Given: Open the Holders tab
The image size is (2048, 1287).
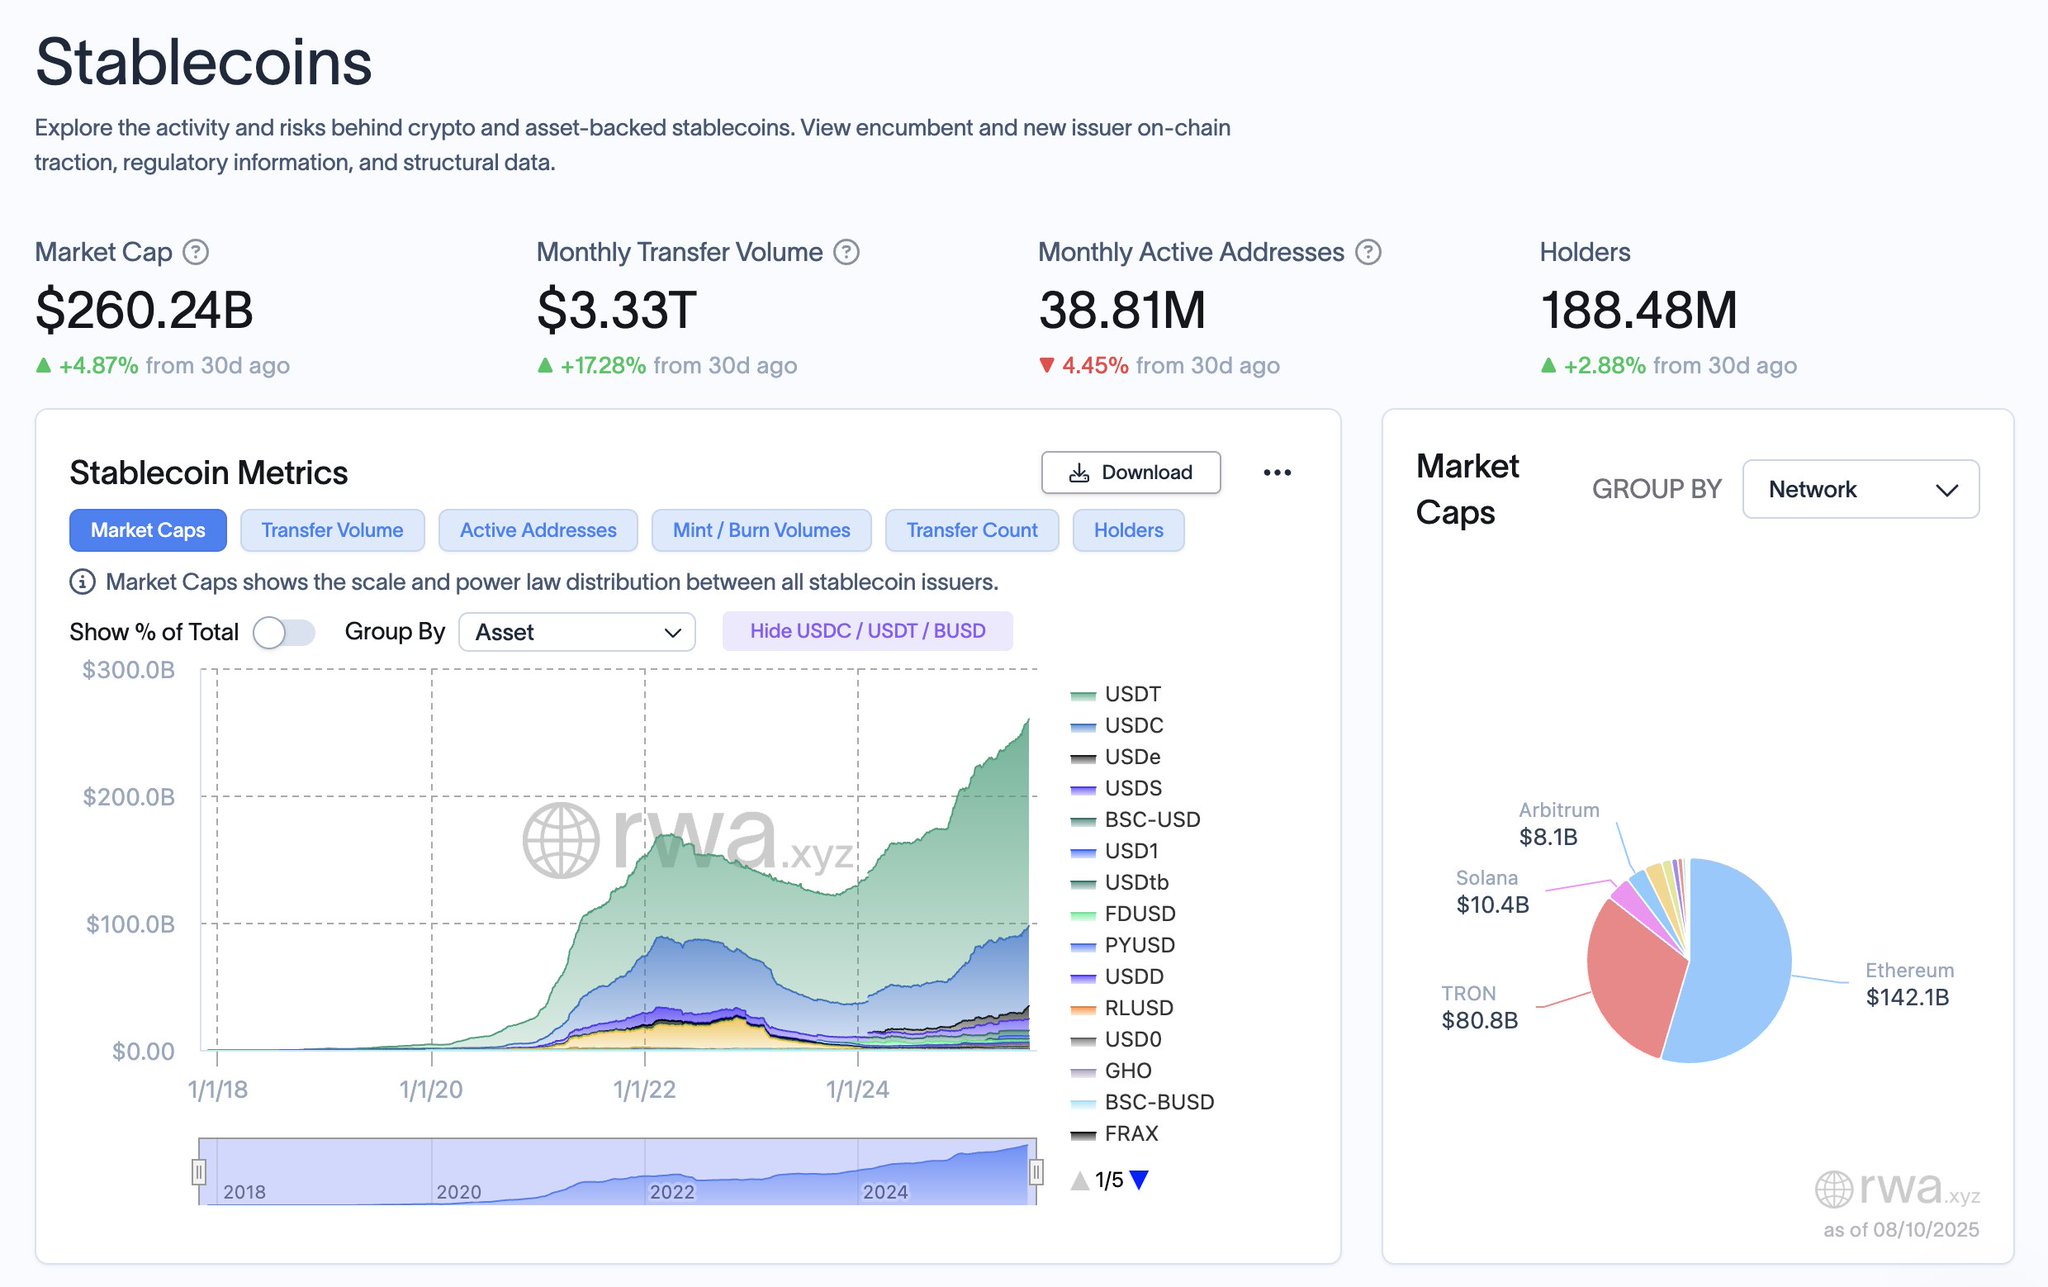Looking at the screenshot, I should click(x=1128, y=530).
